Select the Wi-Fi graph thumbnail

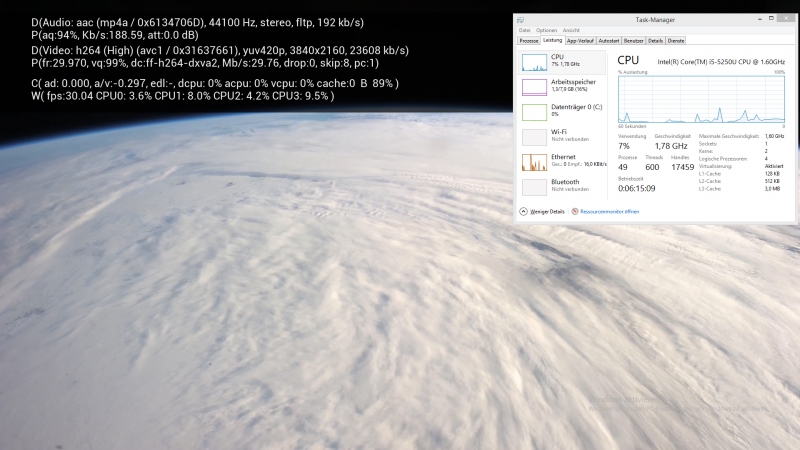[534, 137]
